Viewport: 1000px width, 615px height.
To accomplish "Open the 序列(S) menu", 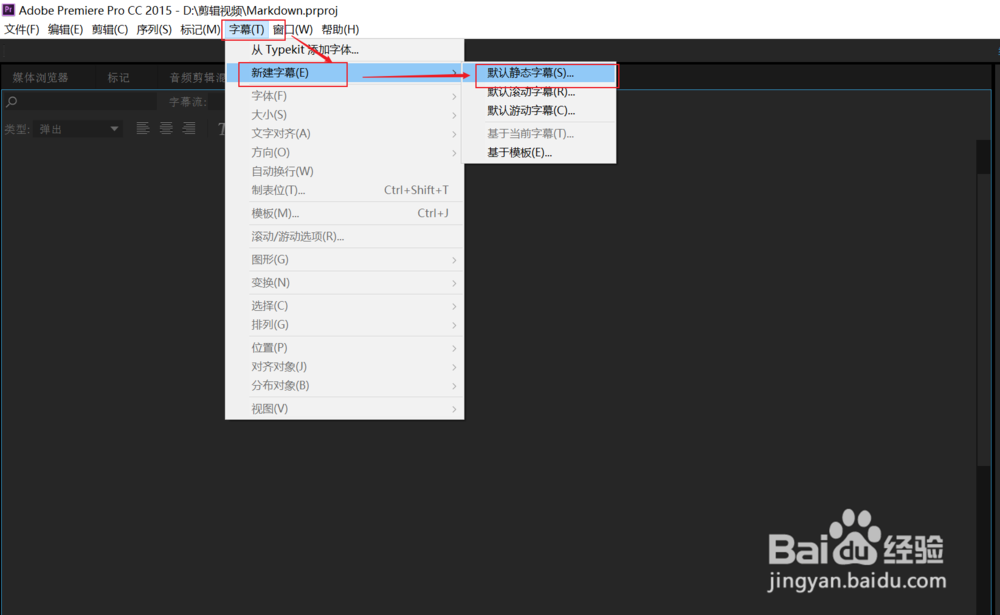I will (x=154, y=29).
